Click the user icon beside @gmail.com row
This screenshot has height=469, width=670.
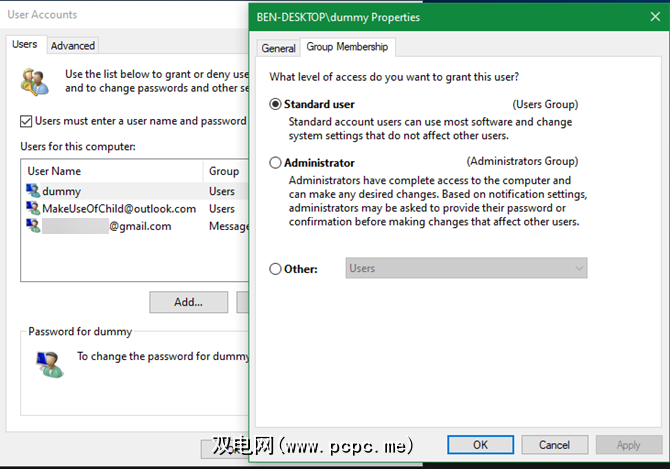(33, 226)
